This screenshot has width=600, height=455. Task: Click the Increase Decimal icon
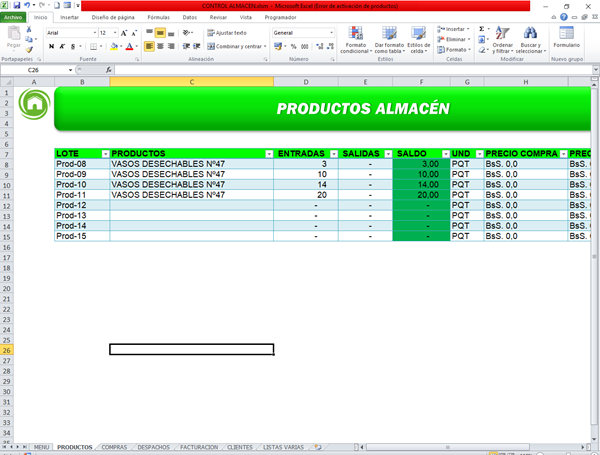(320, 47)
